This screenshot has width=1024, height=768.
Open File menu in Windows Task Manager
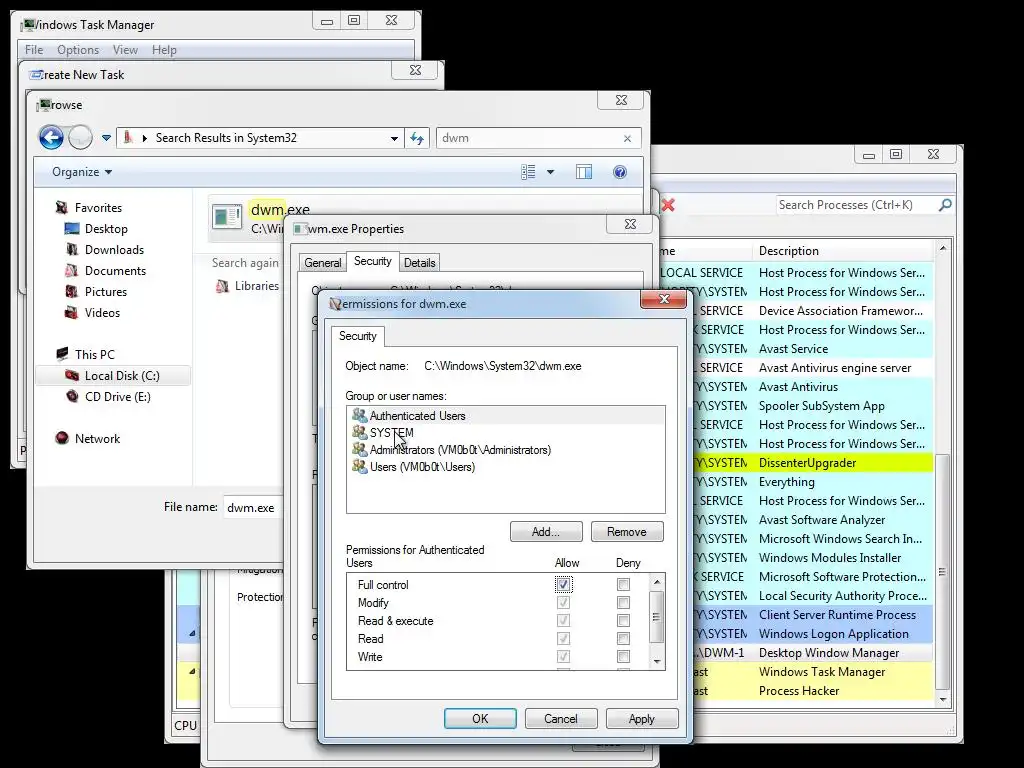click(x=34, y=50)
